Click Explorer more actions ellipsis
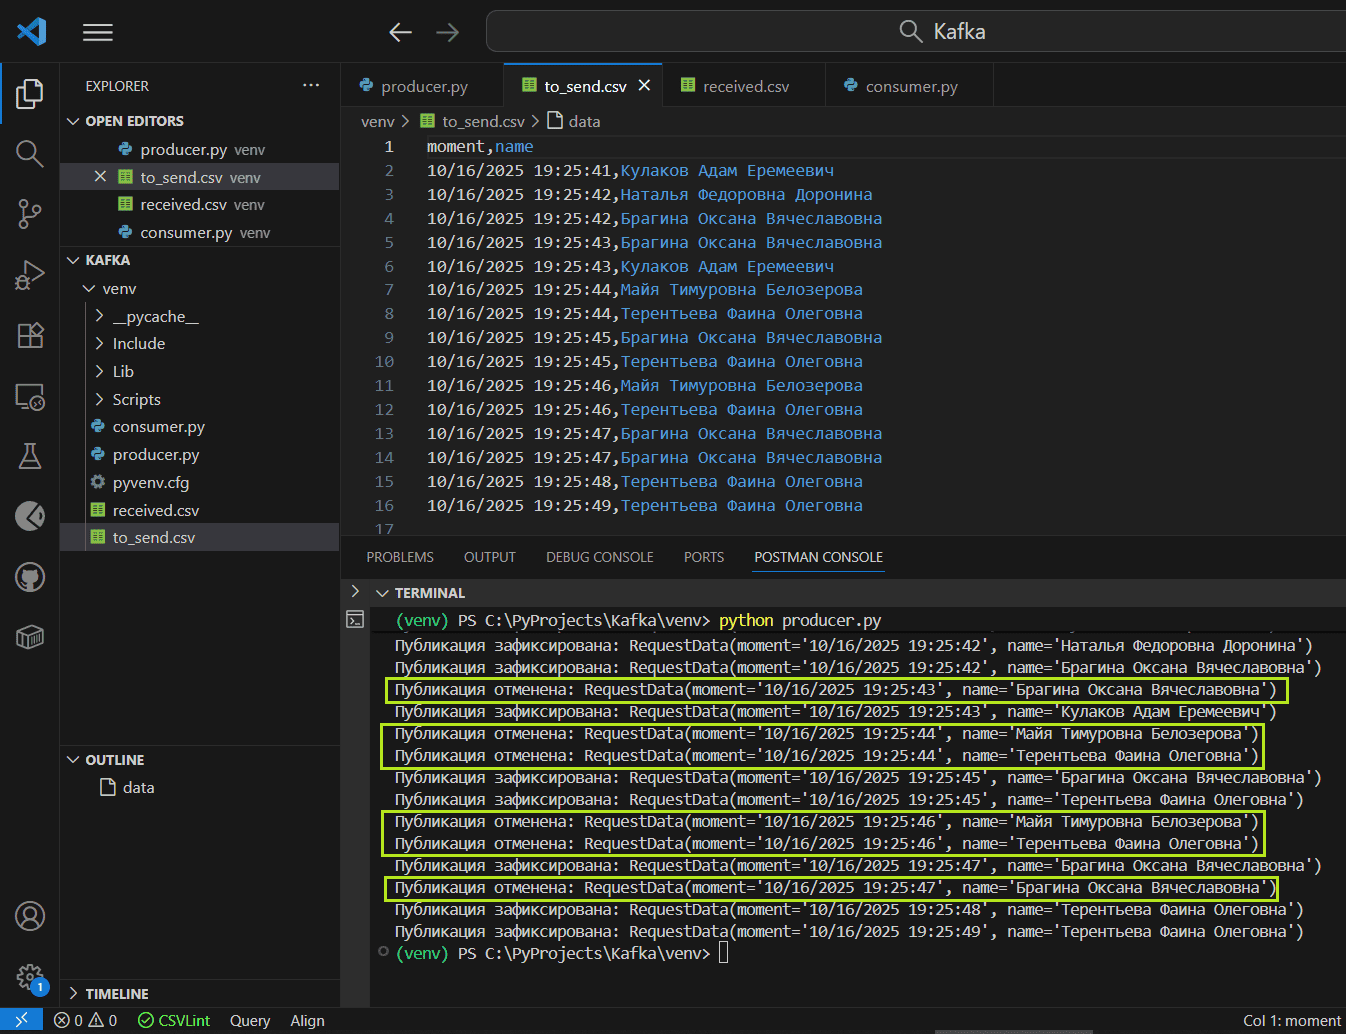The width and height of the screenshot is (1346, 1034). pyautogui.click(x=311, y=86)
